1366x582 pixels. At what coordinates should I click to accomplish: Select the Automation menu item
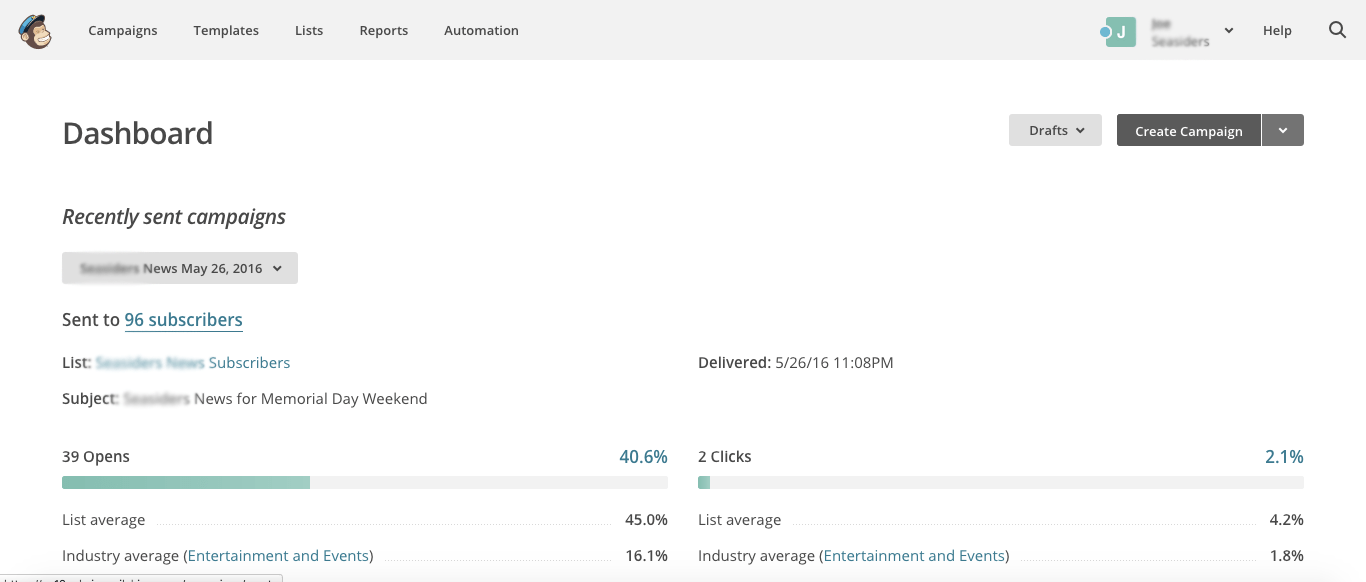coord(481,31)
